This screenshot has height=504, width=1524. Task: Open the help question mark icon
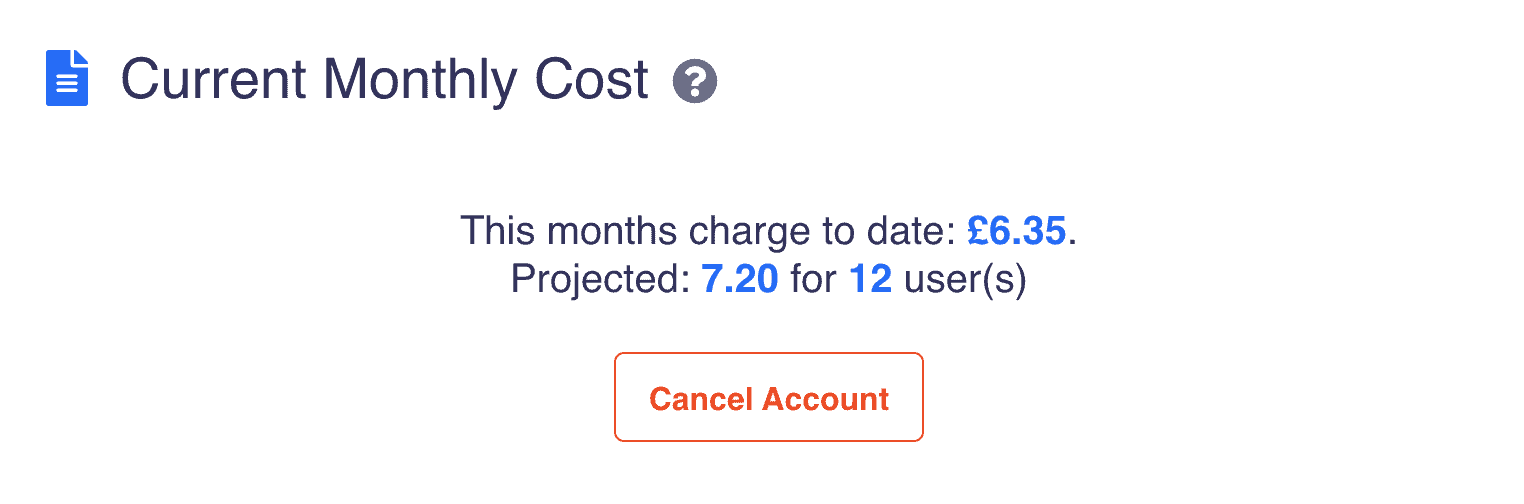coord(695,80)
